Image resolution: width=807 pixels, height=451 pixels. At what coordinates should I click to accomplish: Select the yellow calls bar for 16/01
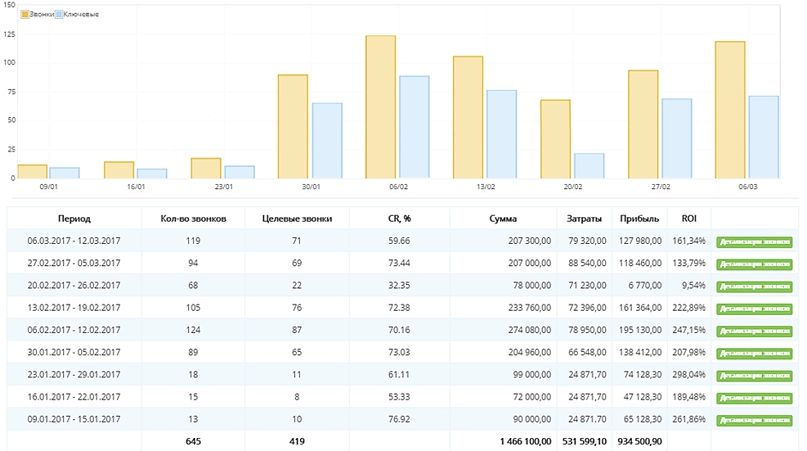coord(119,170)
